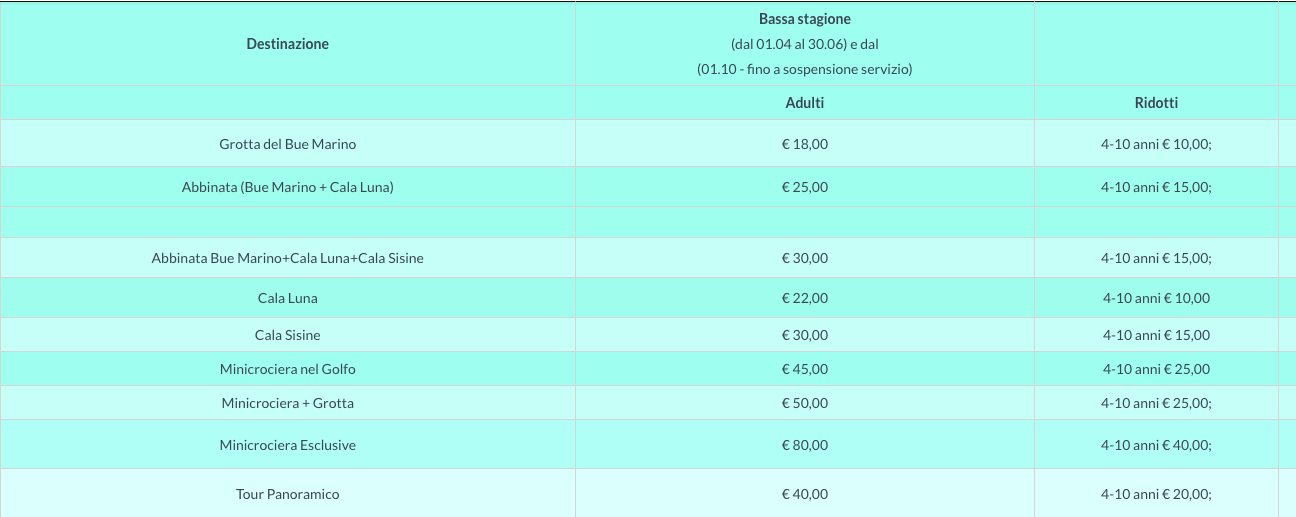Select the Grotta del Bue Marino row
1296x517 pixels.
(640, 144)
